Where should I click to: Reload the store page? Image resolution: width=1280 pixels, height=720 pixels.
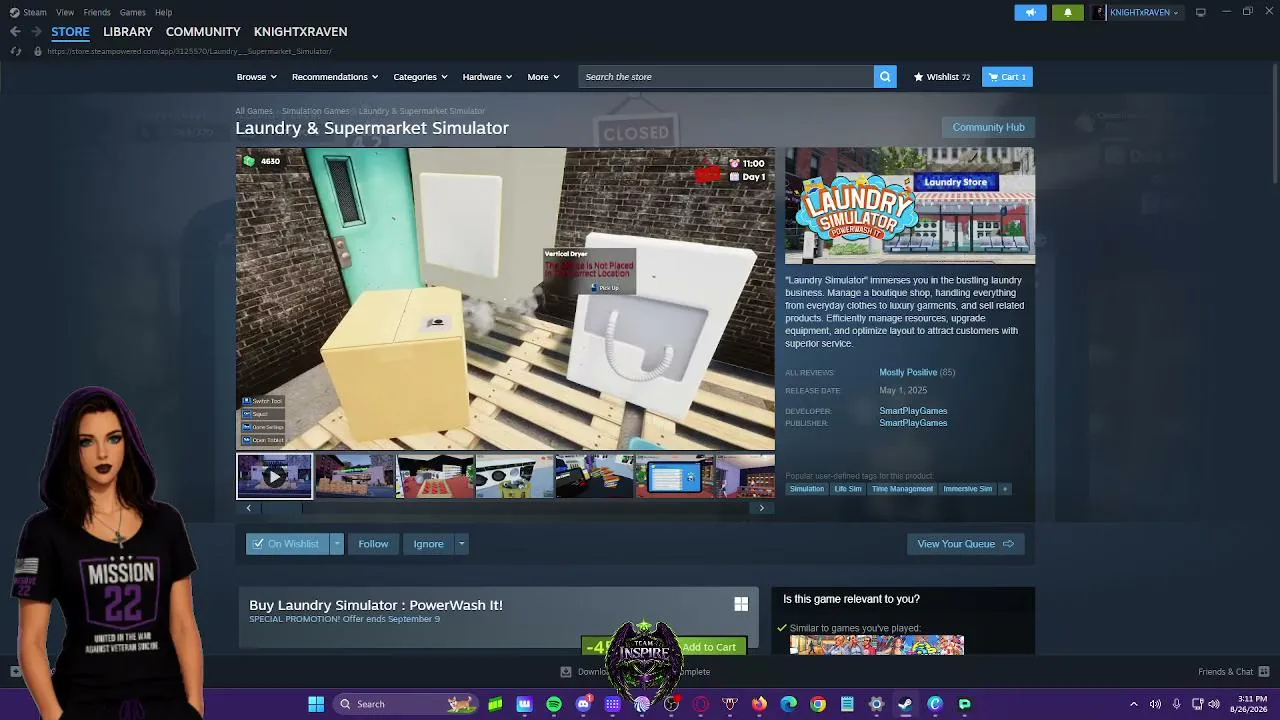click(x=15, y=51)
